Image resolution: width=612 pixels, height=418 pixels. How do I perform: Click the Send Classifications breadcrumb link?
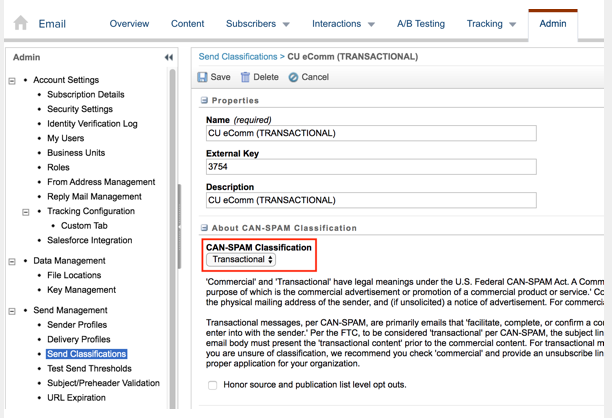point(238,57)
